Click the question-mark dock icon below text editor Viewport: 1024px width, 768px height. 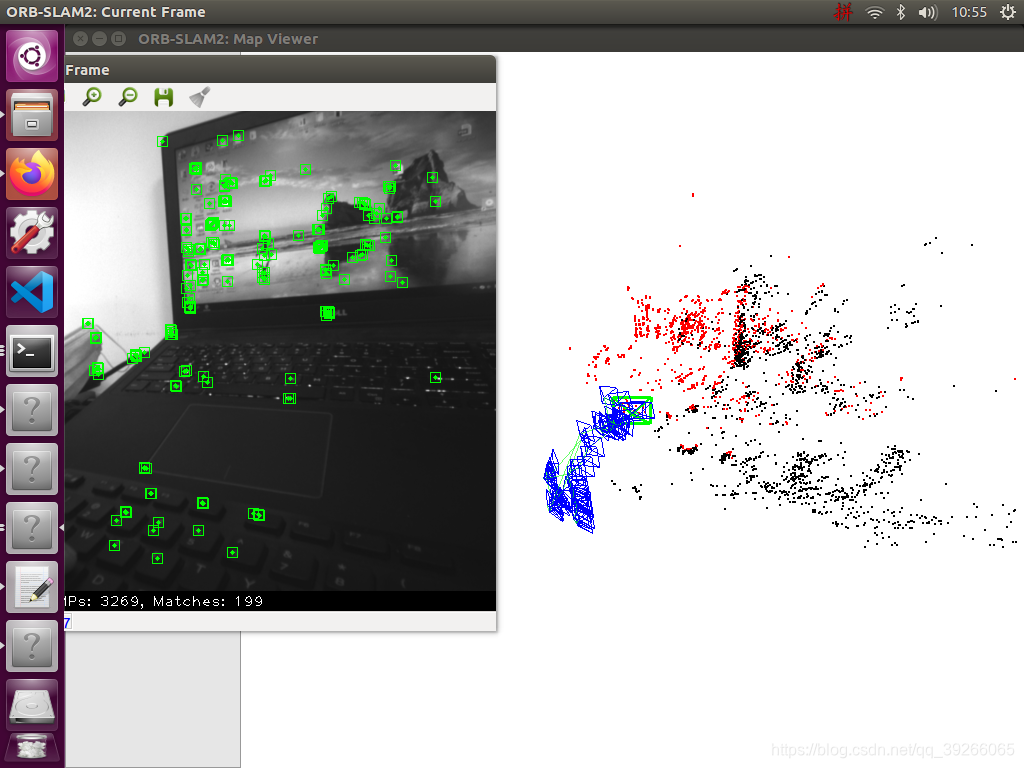click(32, 646)
